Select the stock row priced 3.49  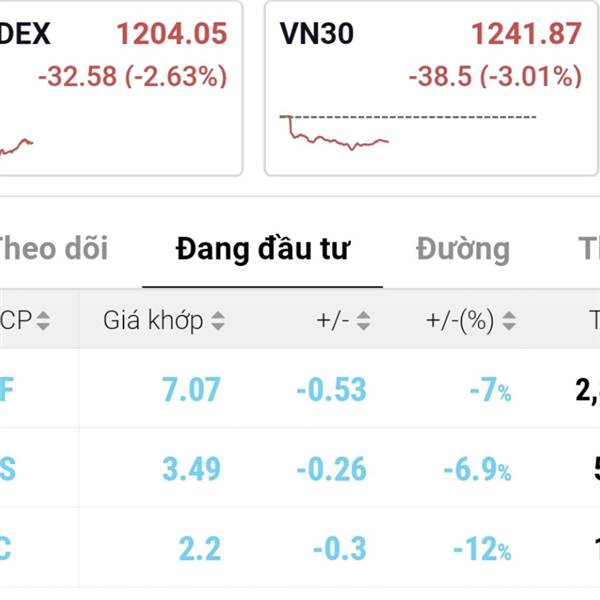[x=300, y=468]
